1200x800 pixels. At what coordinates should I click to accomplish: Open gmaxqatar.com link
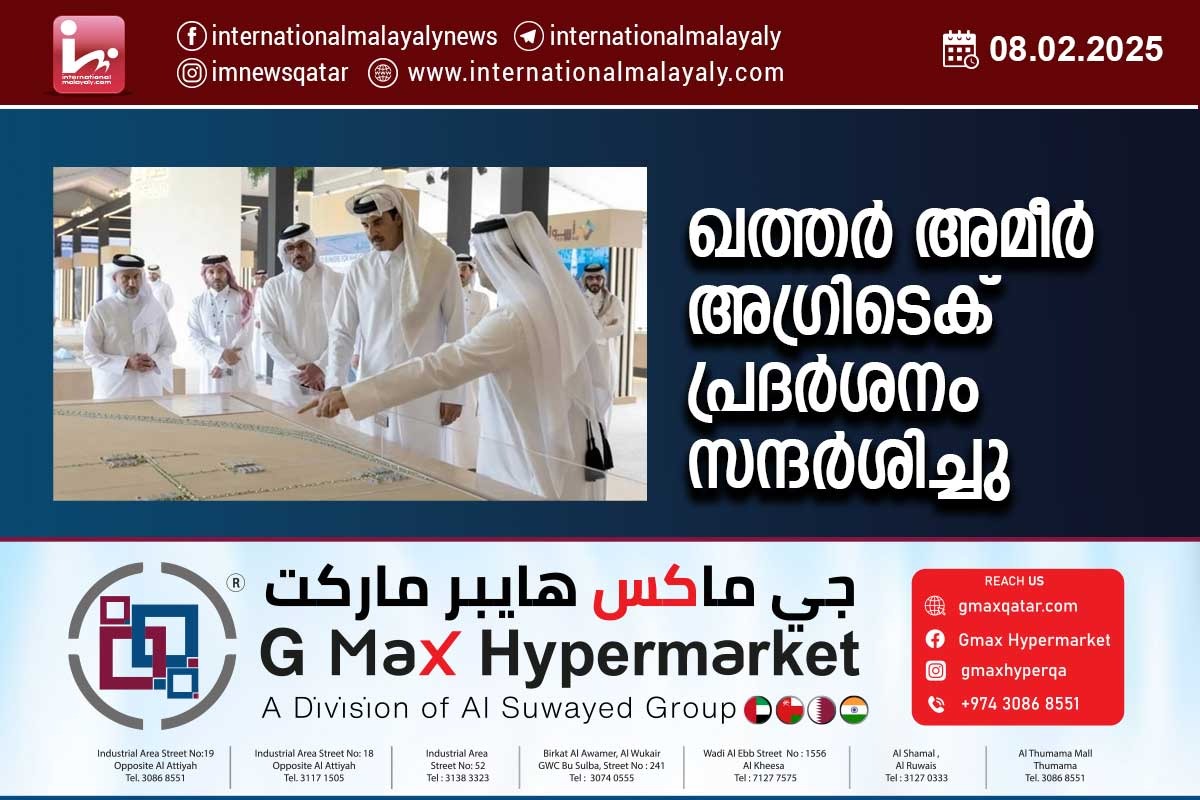coord(1018,606)
